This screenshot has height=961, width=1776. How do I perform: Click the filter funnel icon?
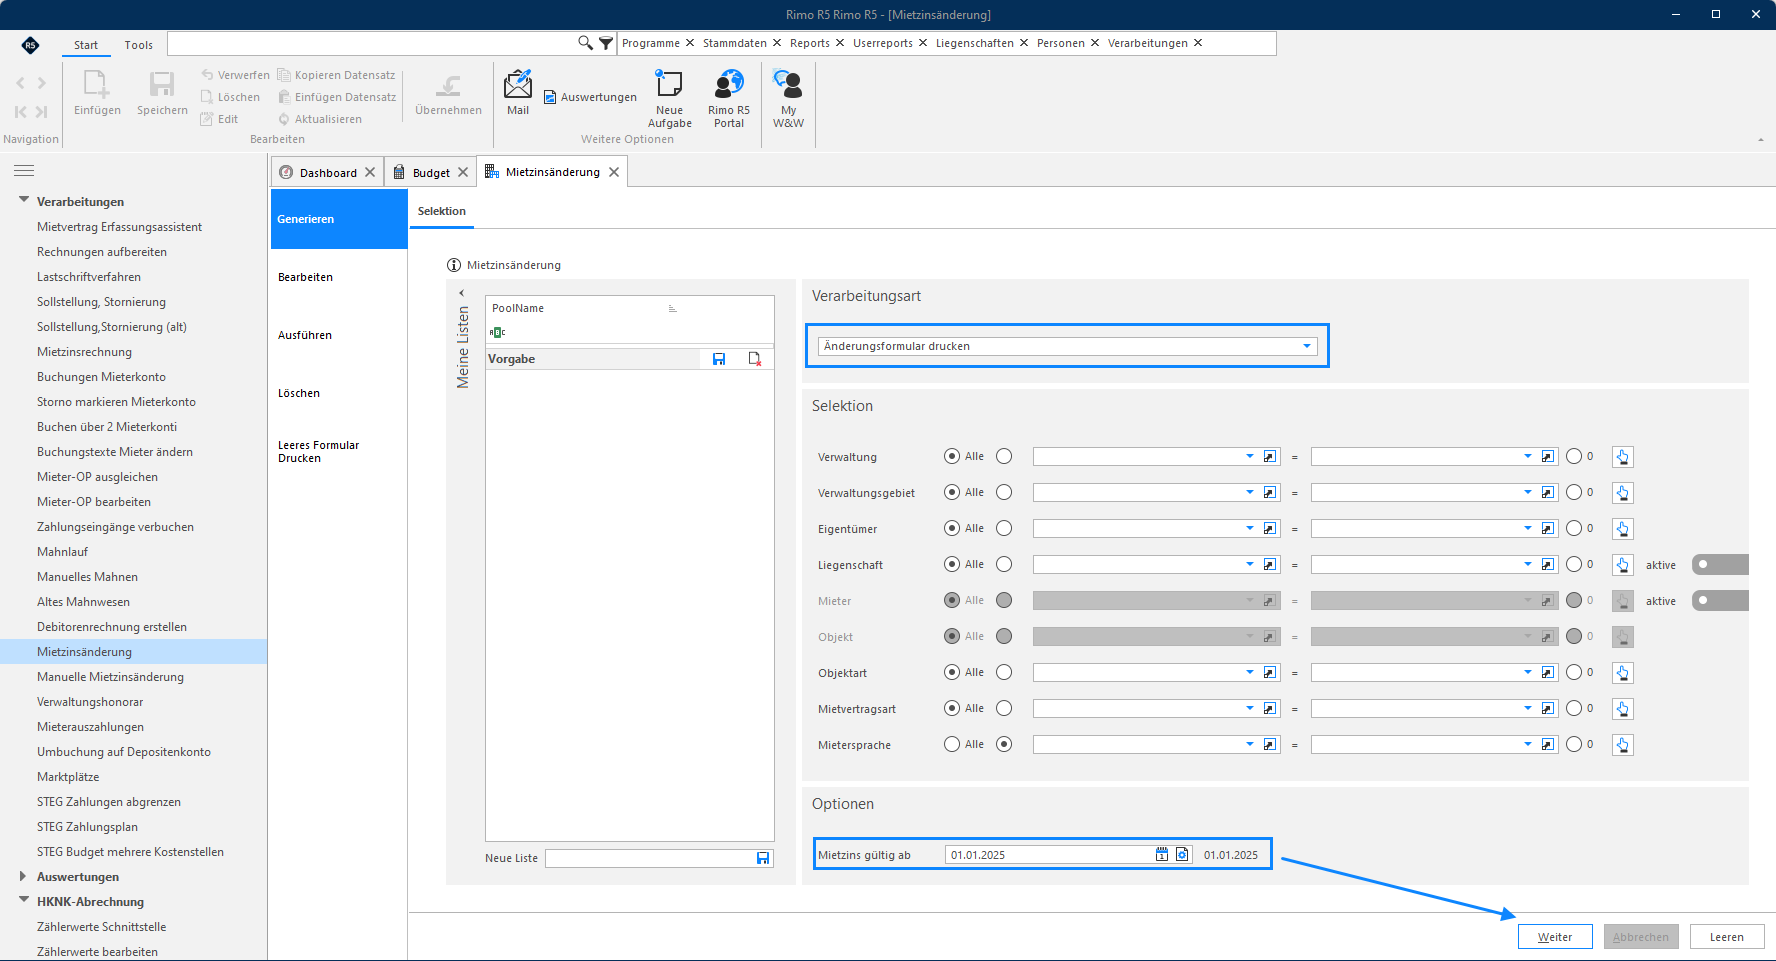(606, 43)
